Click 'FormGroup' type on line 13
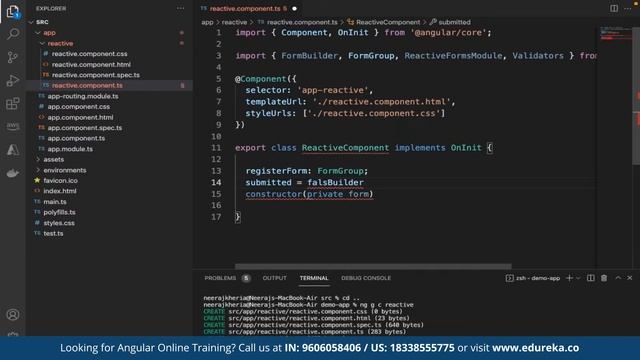The image size is (640, 360). pos(340,171)
